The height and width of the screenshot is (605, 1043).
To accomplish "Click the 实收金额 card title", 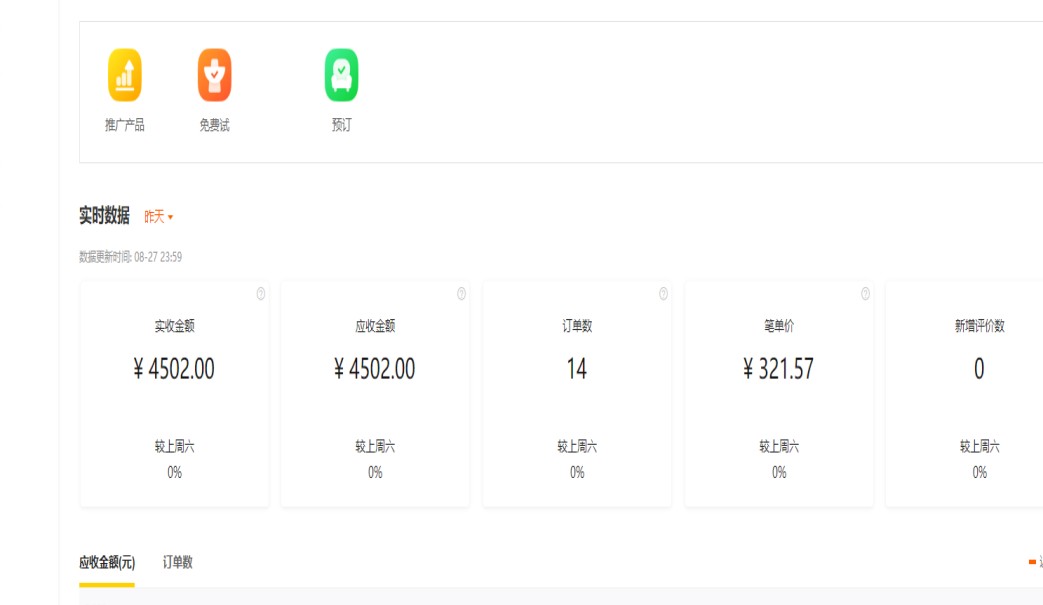I will point(174,326).
